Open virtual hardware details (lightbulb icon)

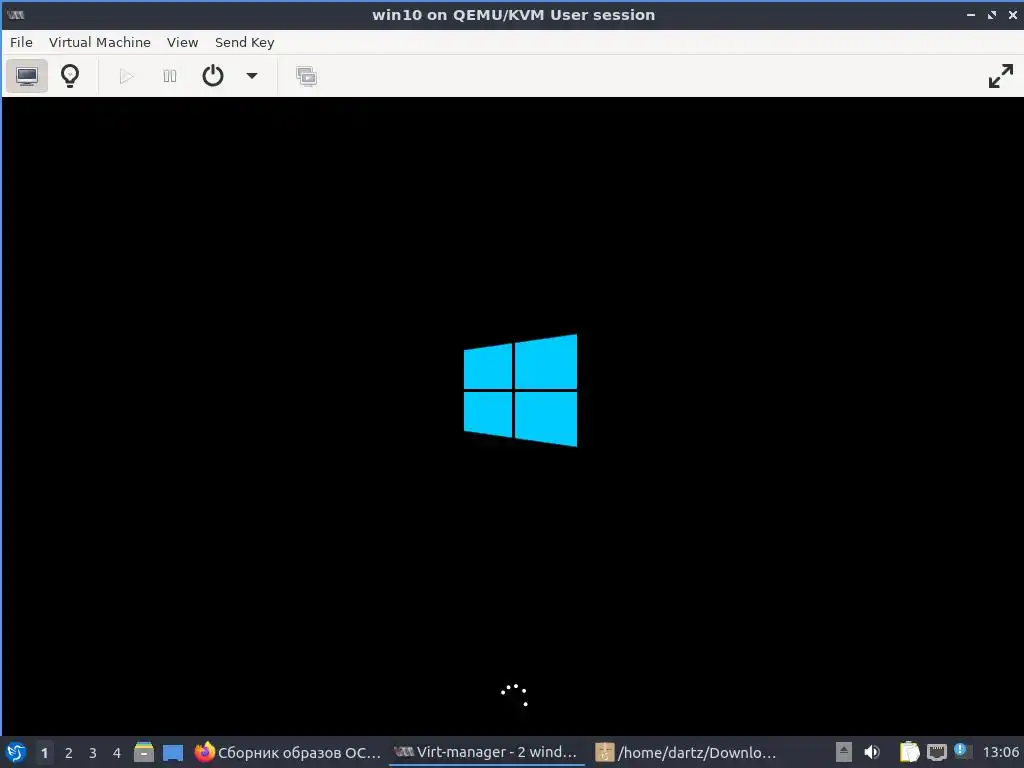(x=70, y=76)
